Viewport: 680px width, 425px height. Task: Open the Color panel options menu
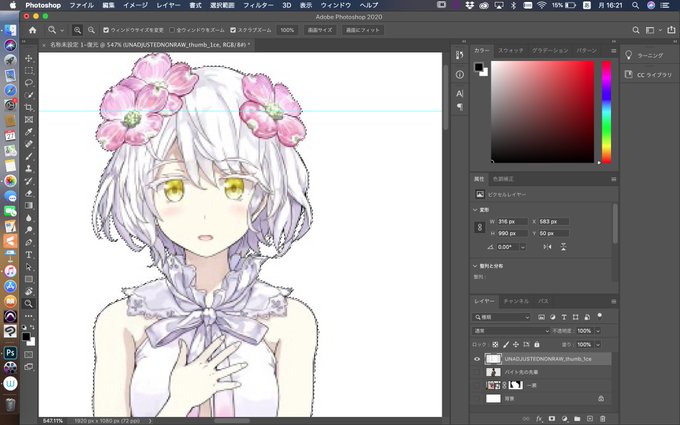click(613, 51)
